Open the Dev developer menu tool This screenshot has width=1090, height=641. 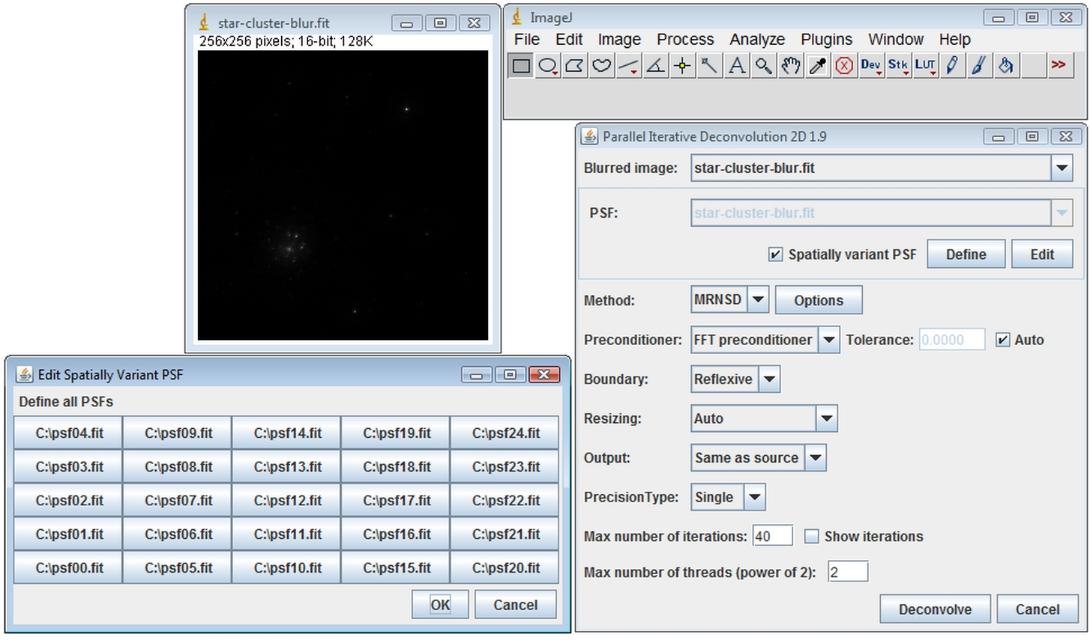[870, 65]
